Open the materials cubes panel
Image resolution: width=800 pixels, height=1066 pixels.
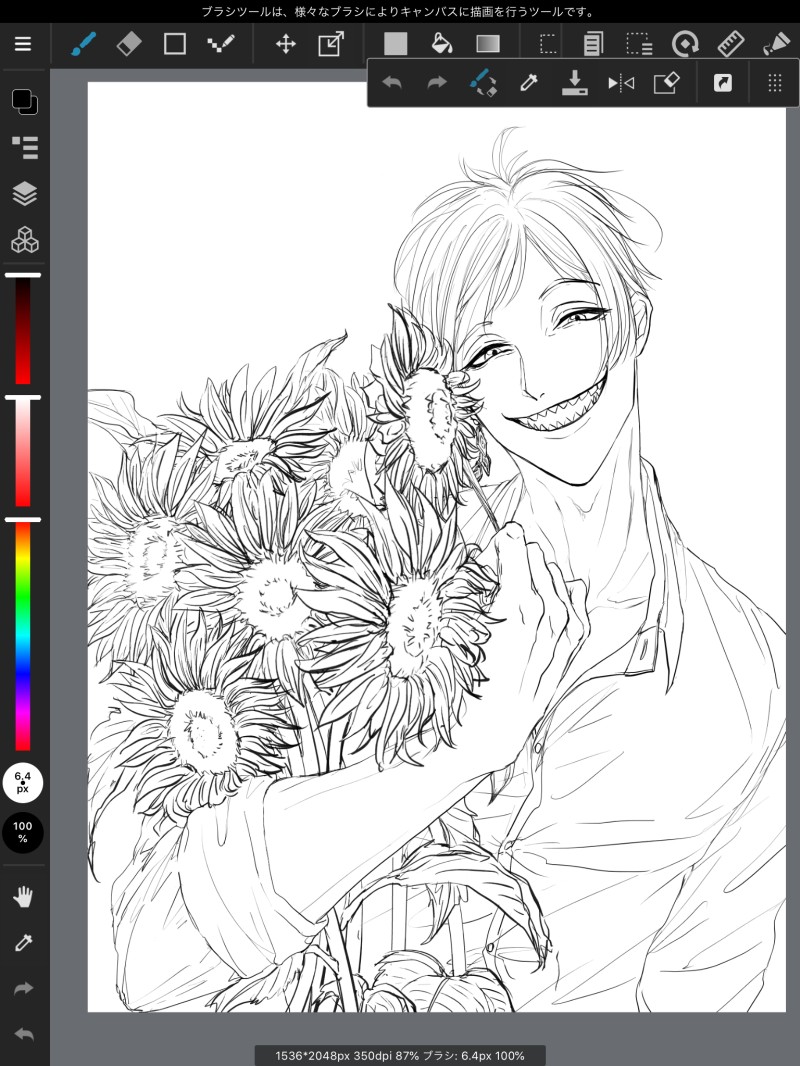24,239
